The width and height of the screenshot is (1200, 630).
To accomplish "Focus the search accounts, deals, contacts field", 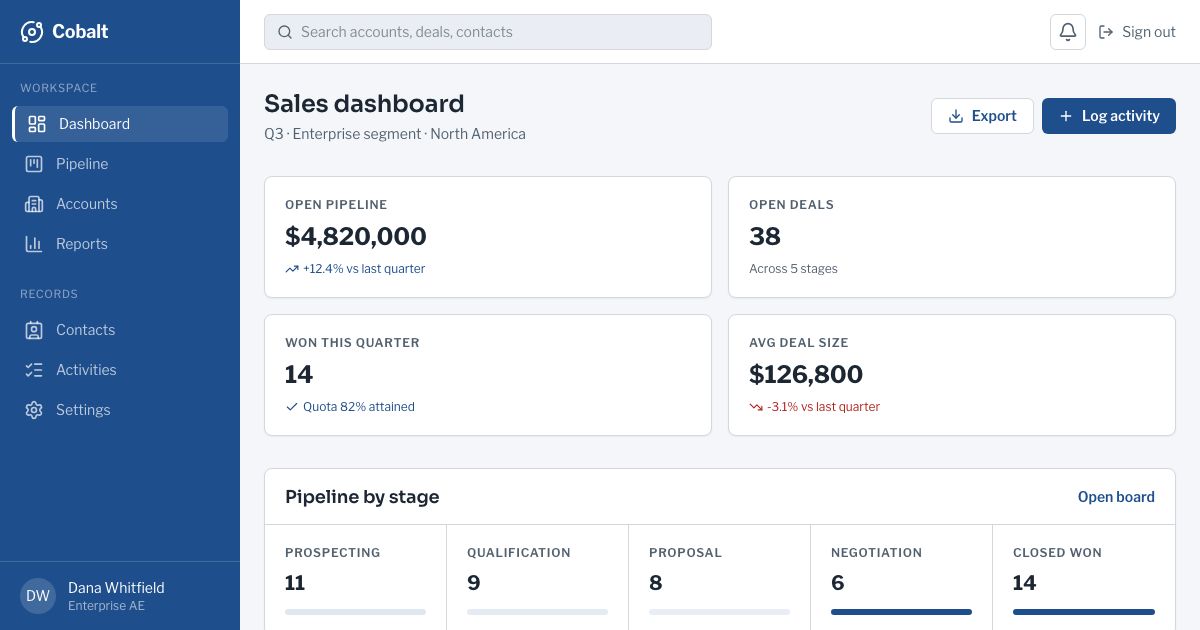I will pos(488,32).
